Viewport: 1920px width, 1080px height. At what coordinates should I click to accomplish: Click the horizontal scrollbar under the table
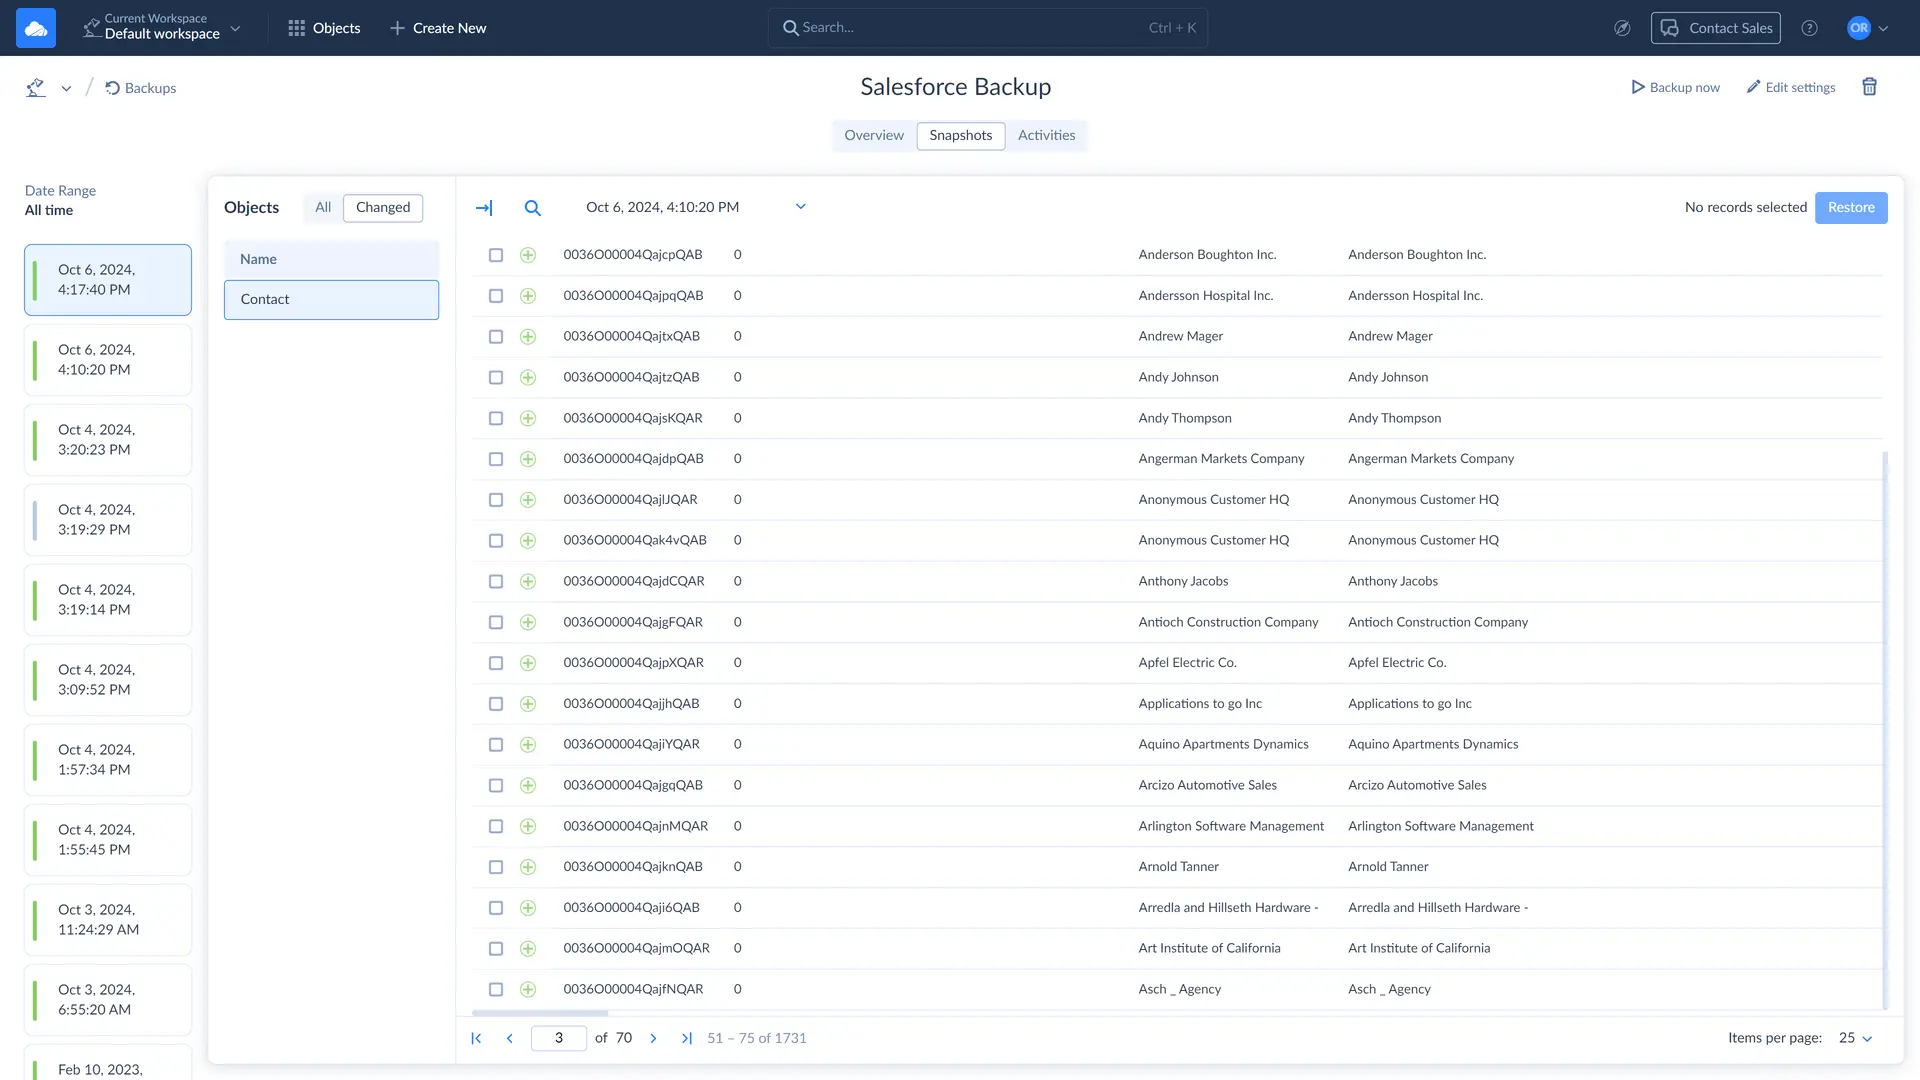pos(540,1013)
